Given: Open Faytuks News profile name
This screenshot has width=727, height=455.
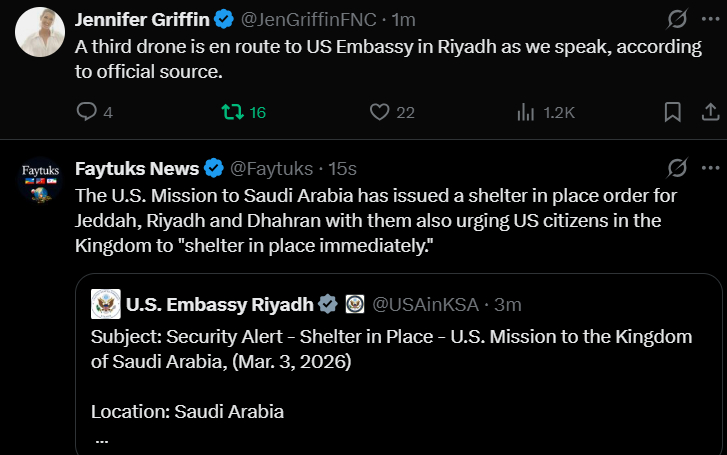Looking at the screenshot, I should point(137,167).
